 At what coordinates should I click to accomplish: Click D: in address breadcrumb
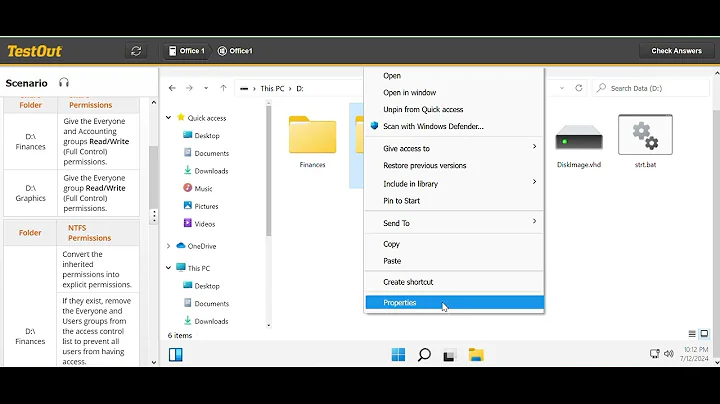point(300,88)
